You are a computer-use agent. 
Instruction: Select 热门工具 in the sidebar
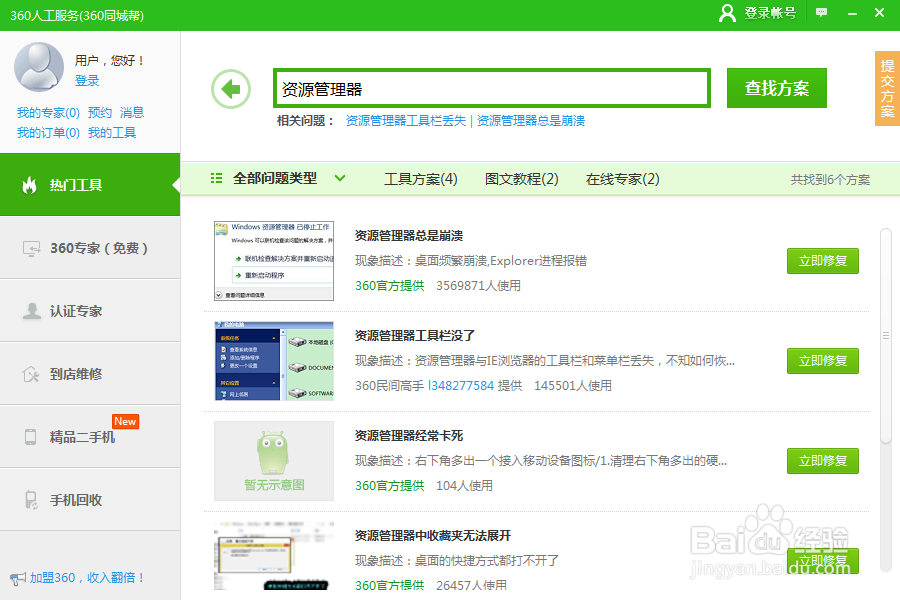coord(90,185)
